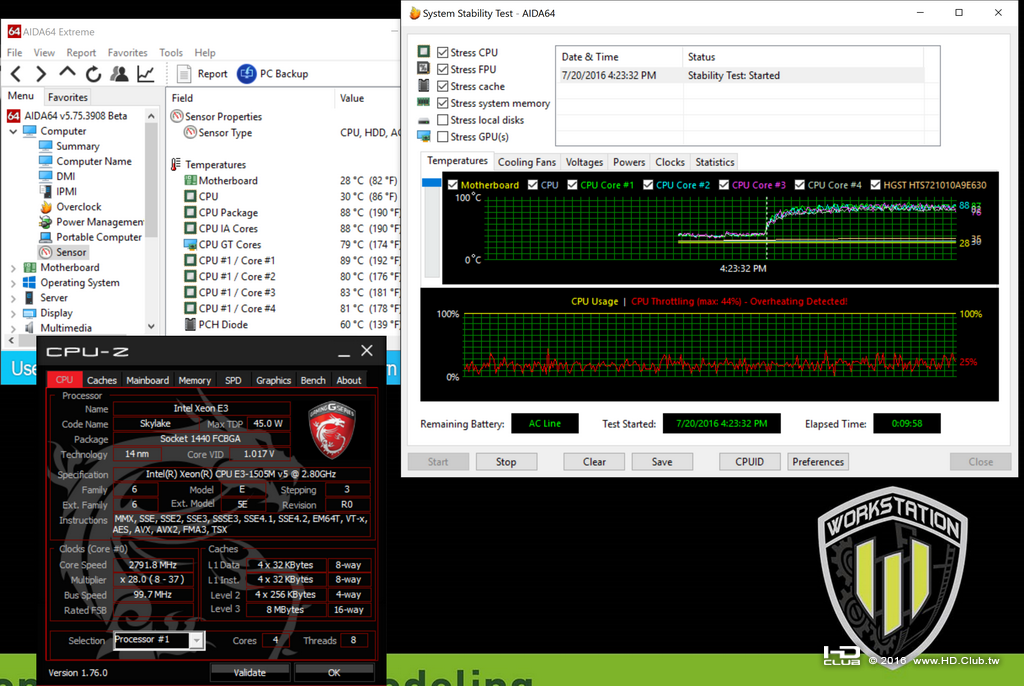Screen dimensions: 1024x686
Task: Open the File menu in AIDA64
Action: pyautogui.click(x=14, y=52)
